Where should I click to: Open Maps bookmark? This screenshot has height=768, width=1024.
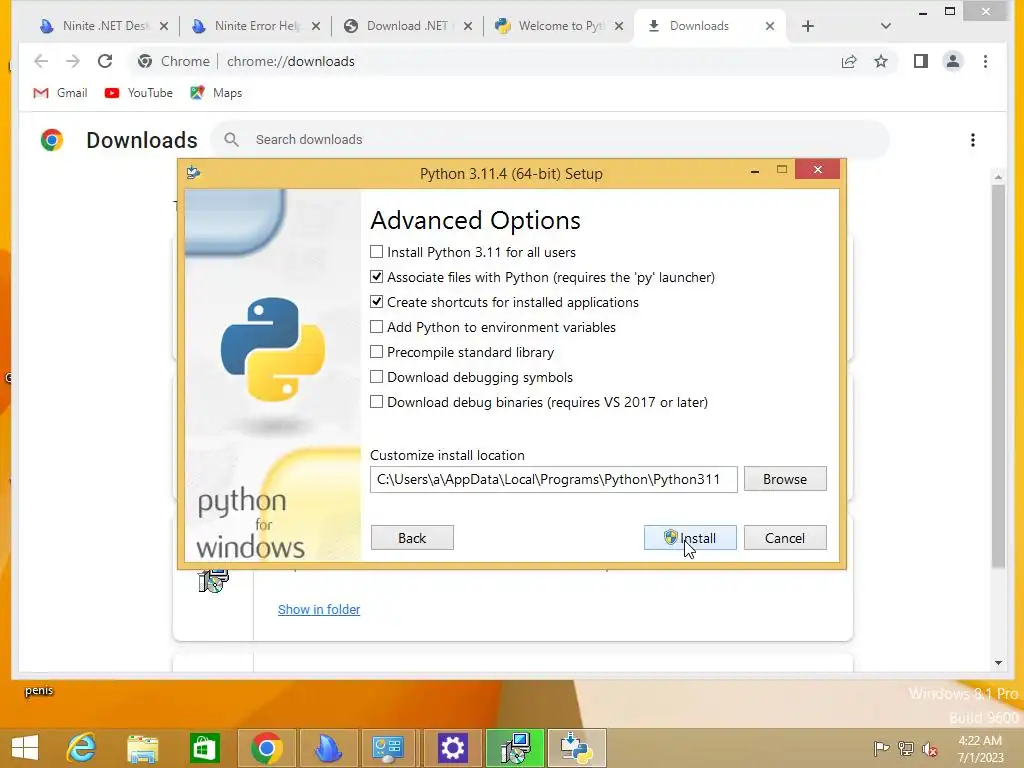216,93
